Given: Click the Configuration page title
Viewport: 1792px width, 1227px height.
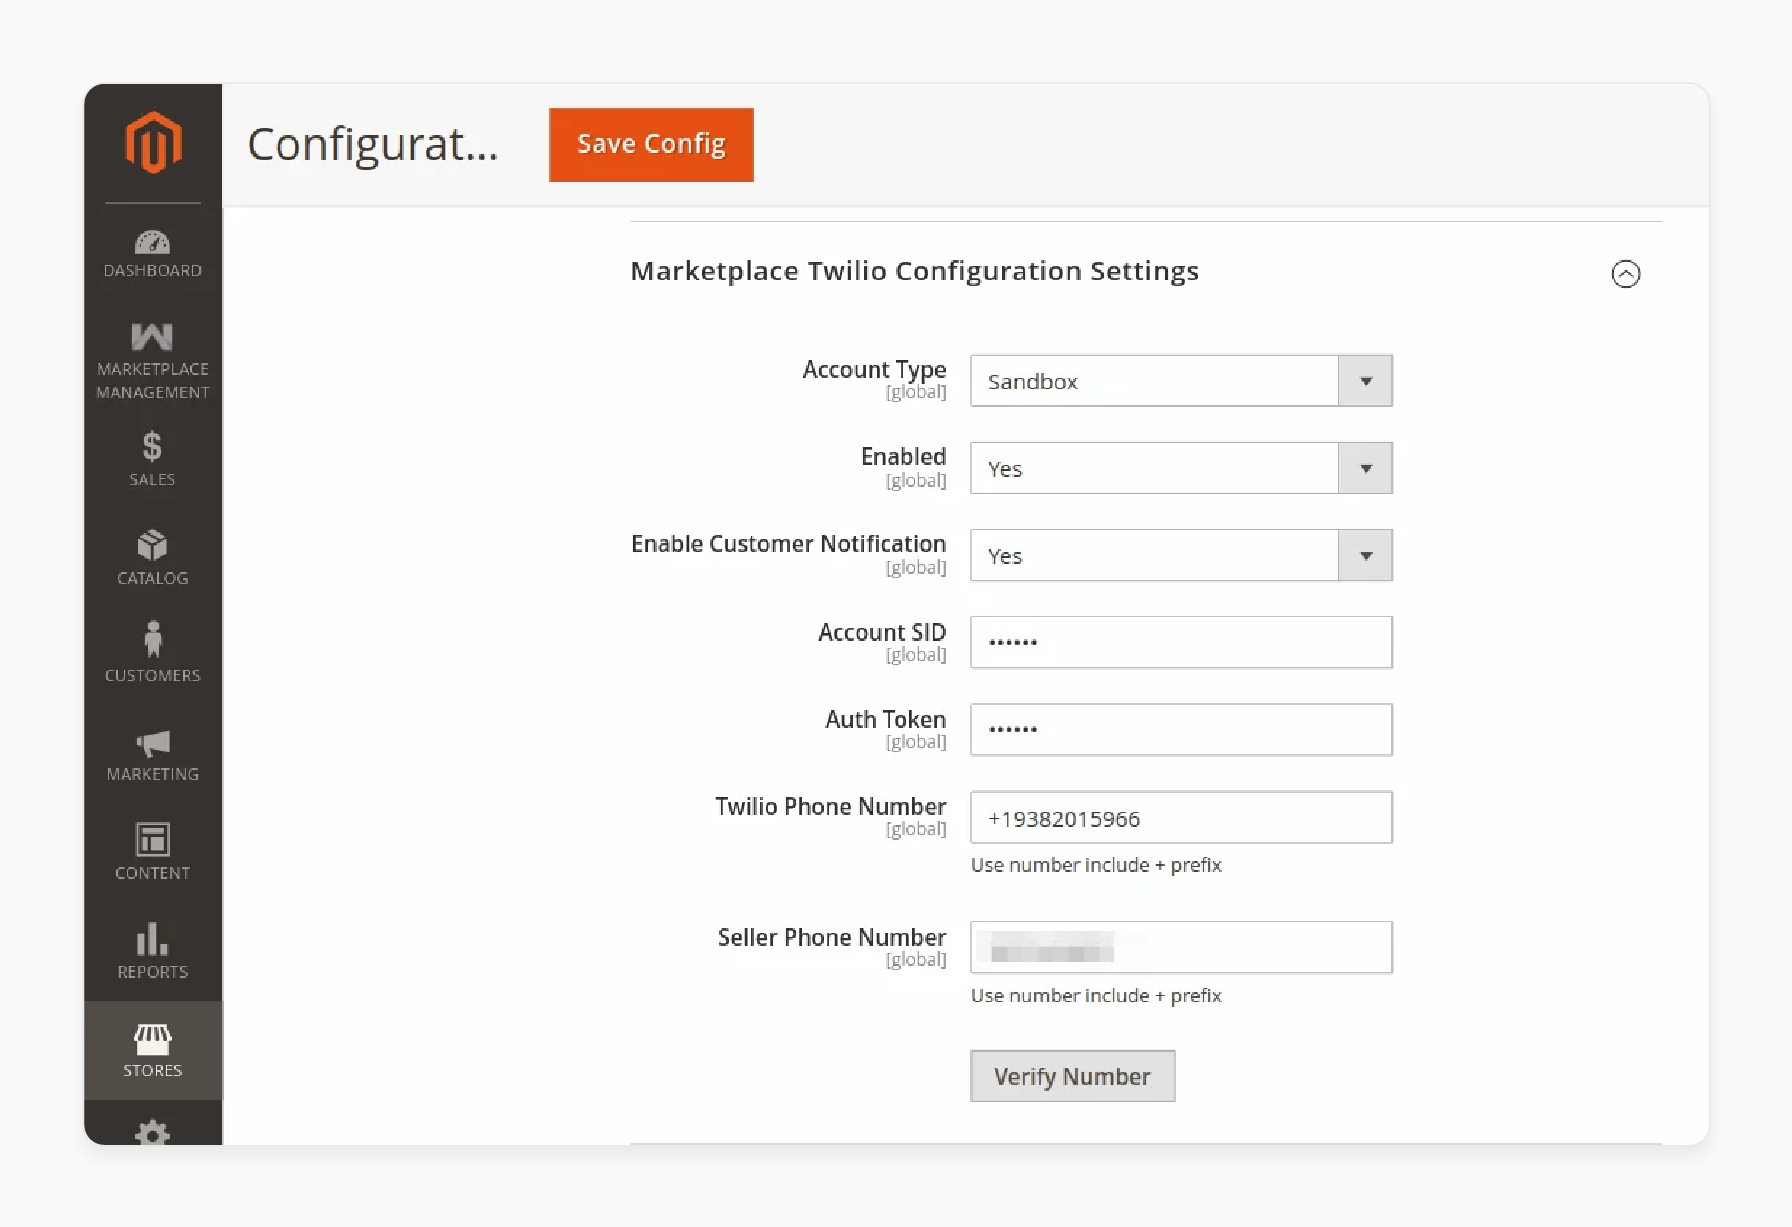Looking at the screenshot, I should pyautogui.click(x=372, y=145).
